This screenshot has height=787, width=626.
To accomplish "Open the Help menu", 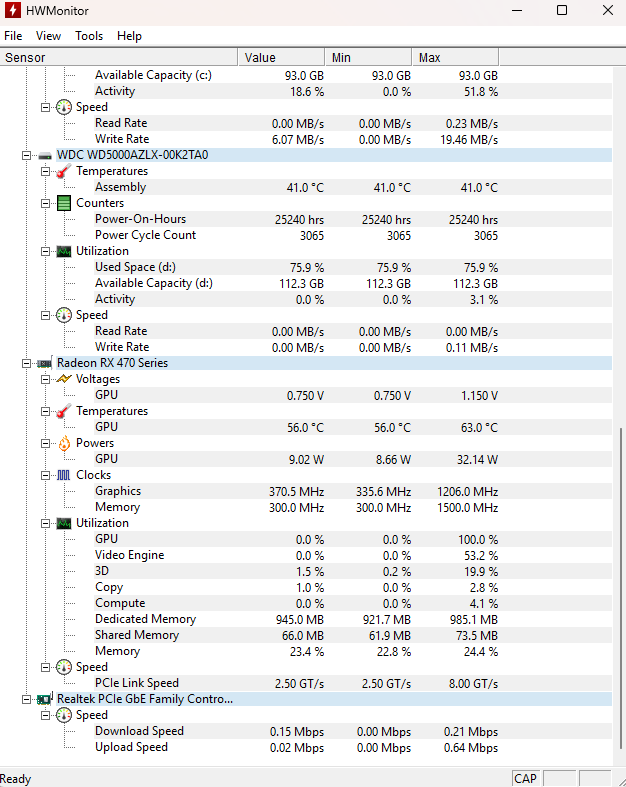I will pyautogui.click(x=129, y=35).
